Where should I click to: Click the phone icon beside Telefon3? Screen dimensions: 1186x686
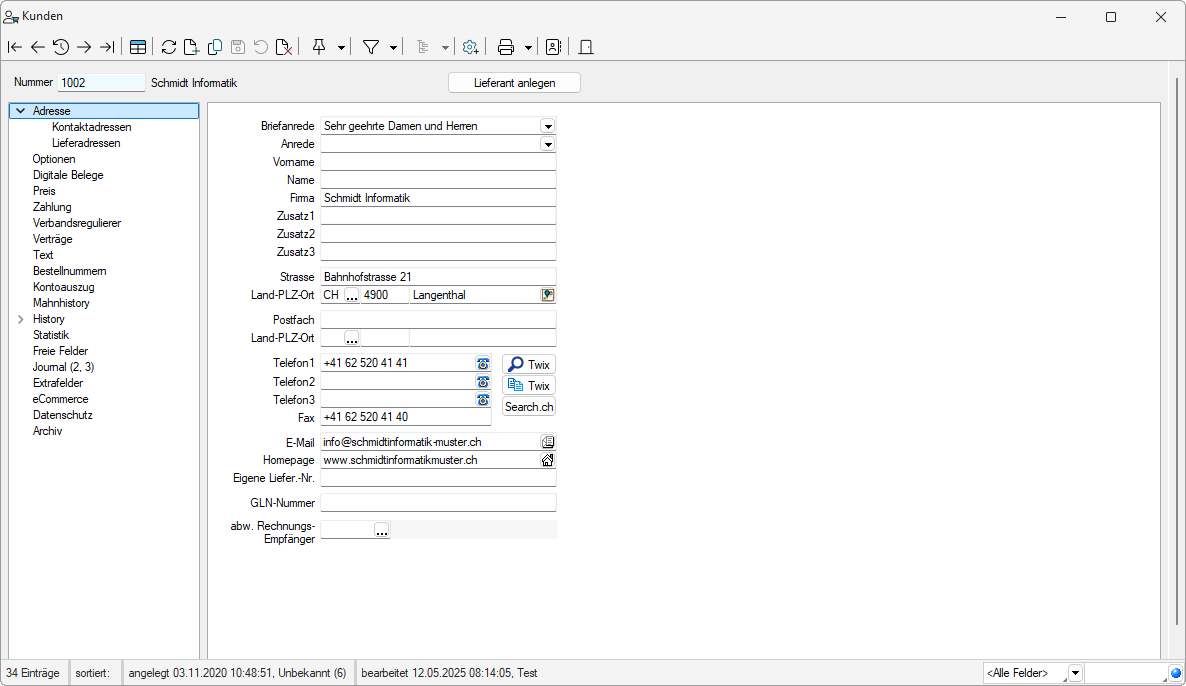483,399
